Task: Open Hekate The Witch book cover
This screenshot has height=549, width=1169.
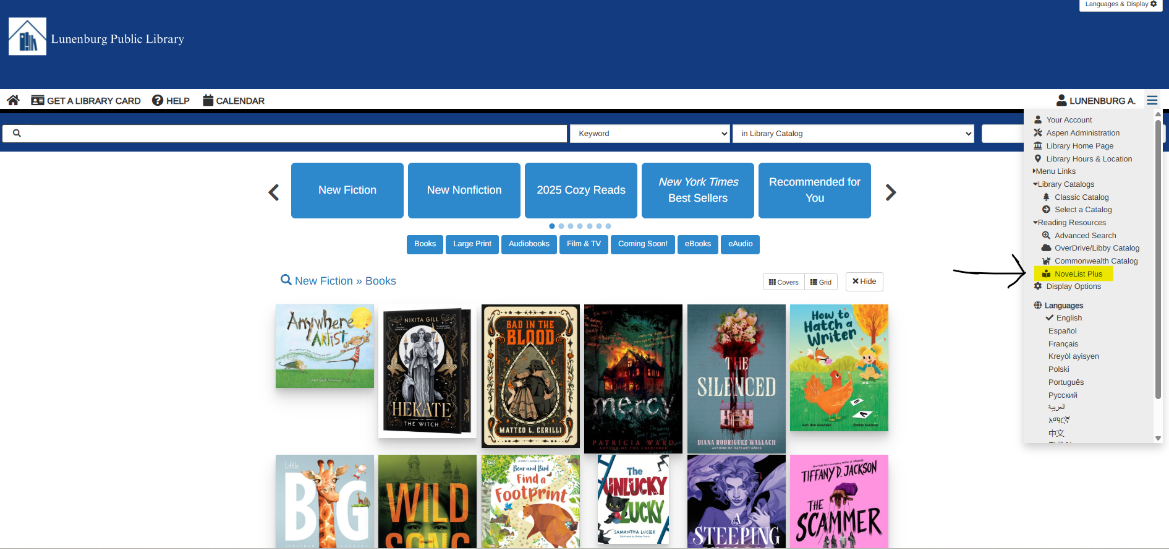Action: point(426,371)
